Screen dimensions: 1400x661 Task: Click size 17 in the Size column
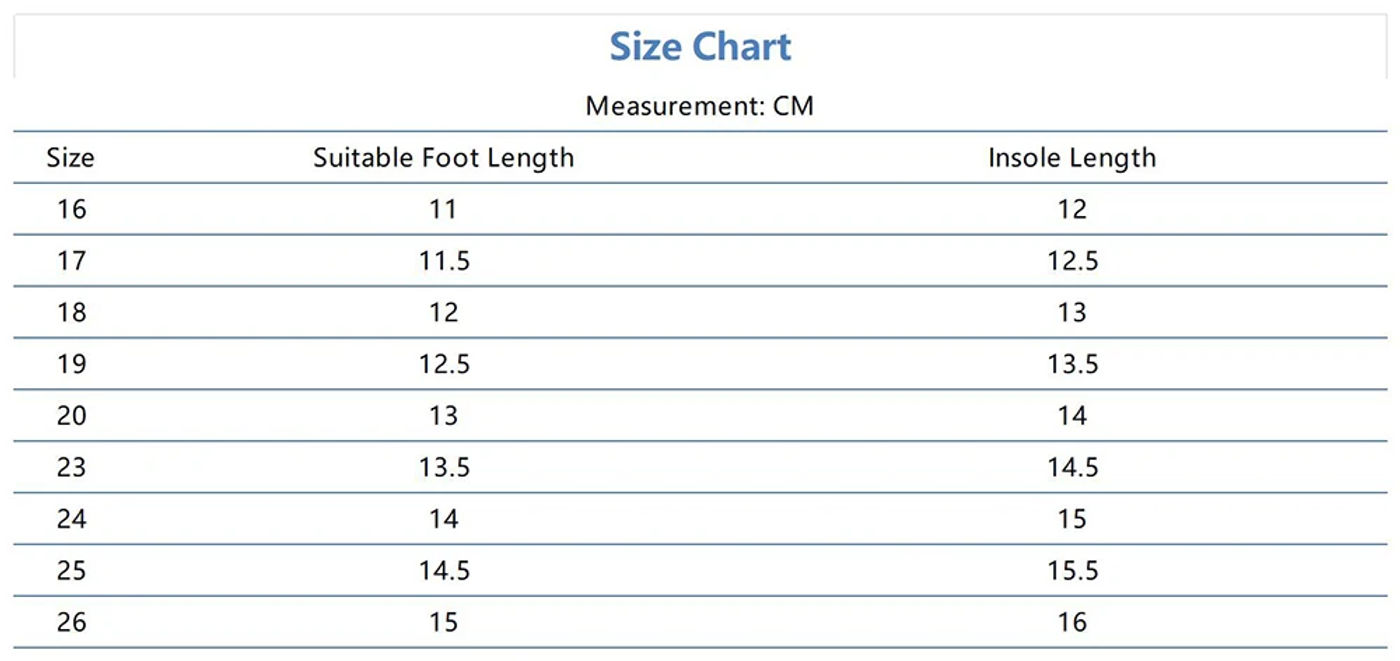coord(71,261)
